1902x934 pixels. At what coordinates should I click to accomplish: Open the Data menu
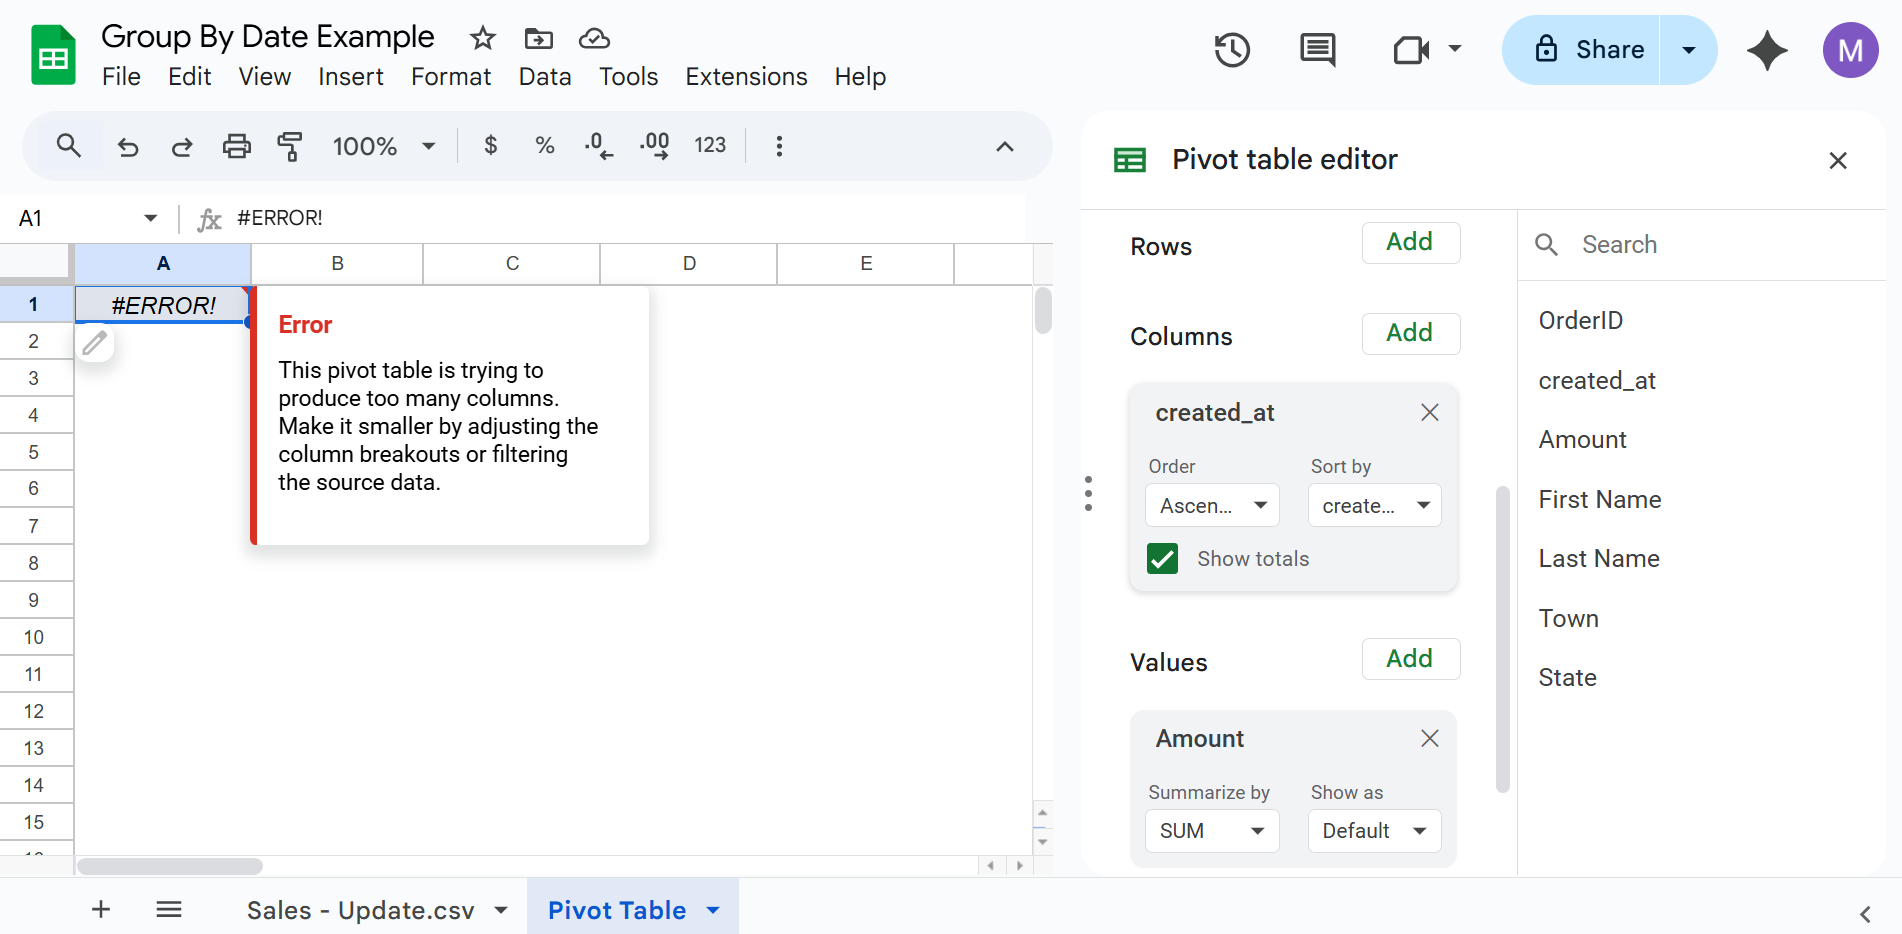coord(545,76)
